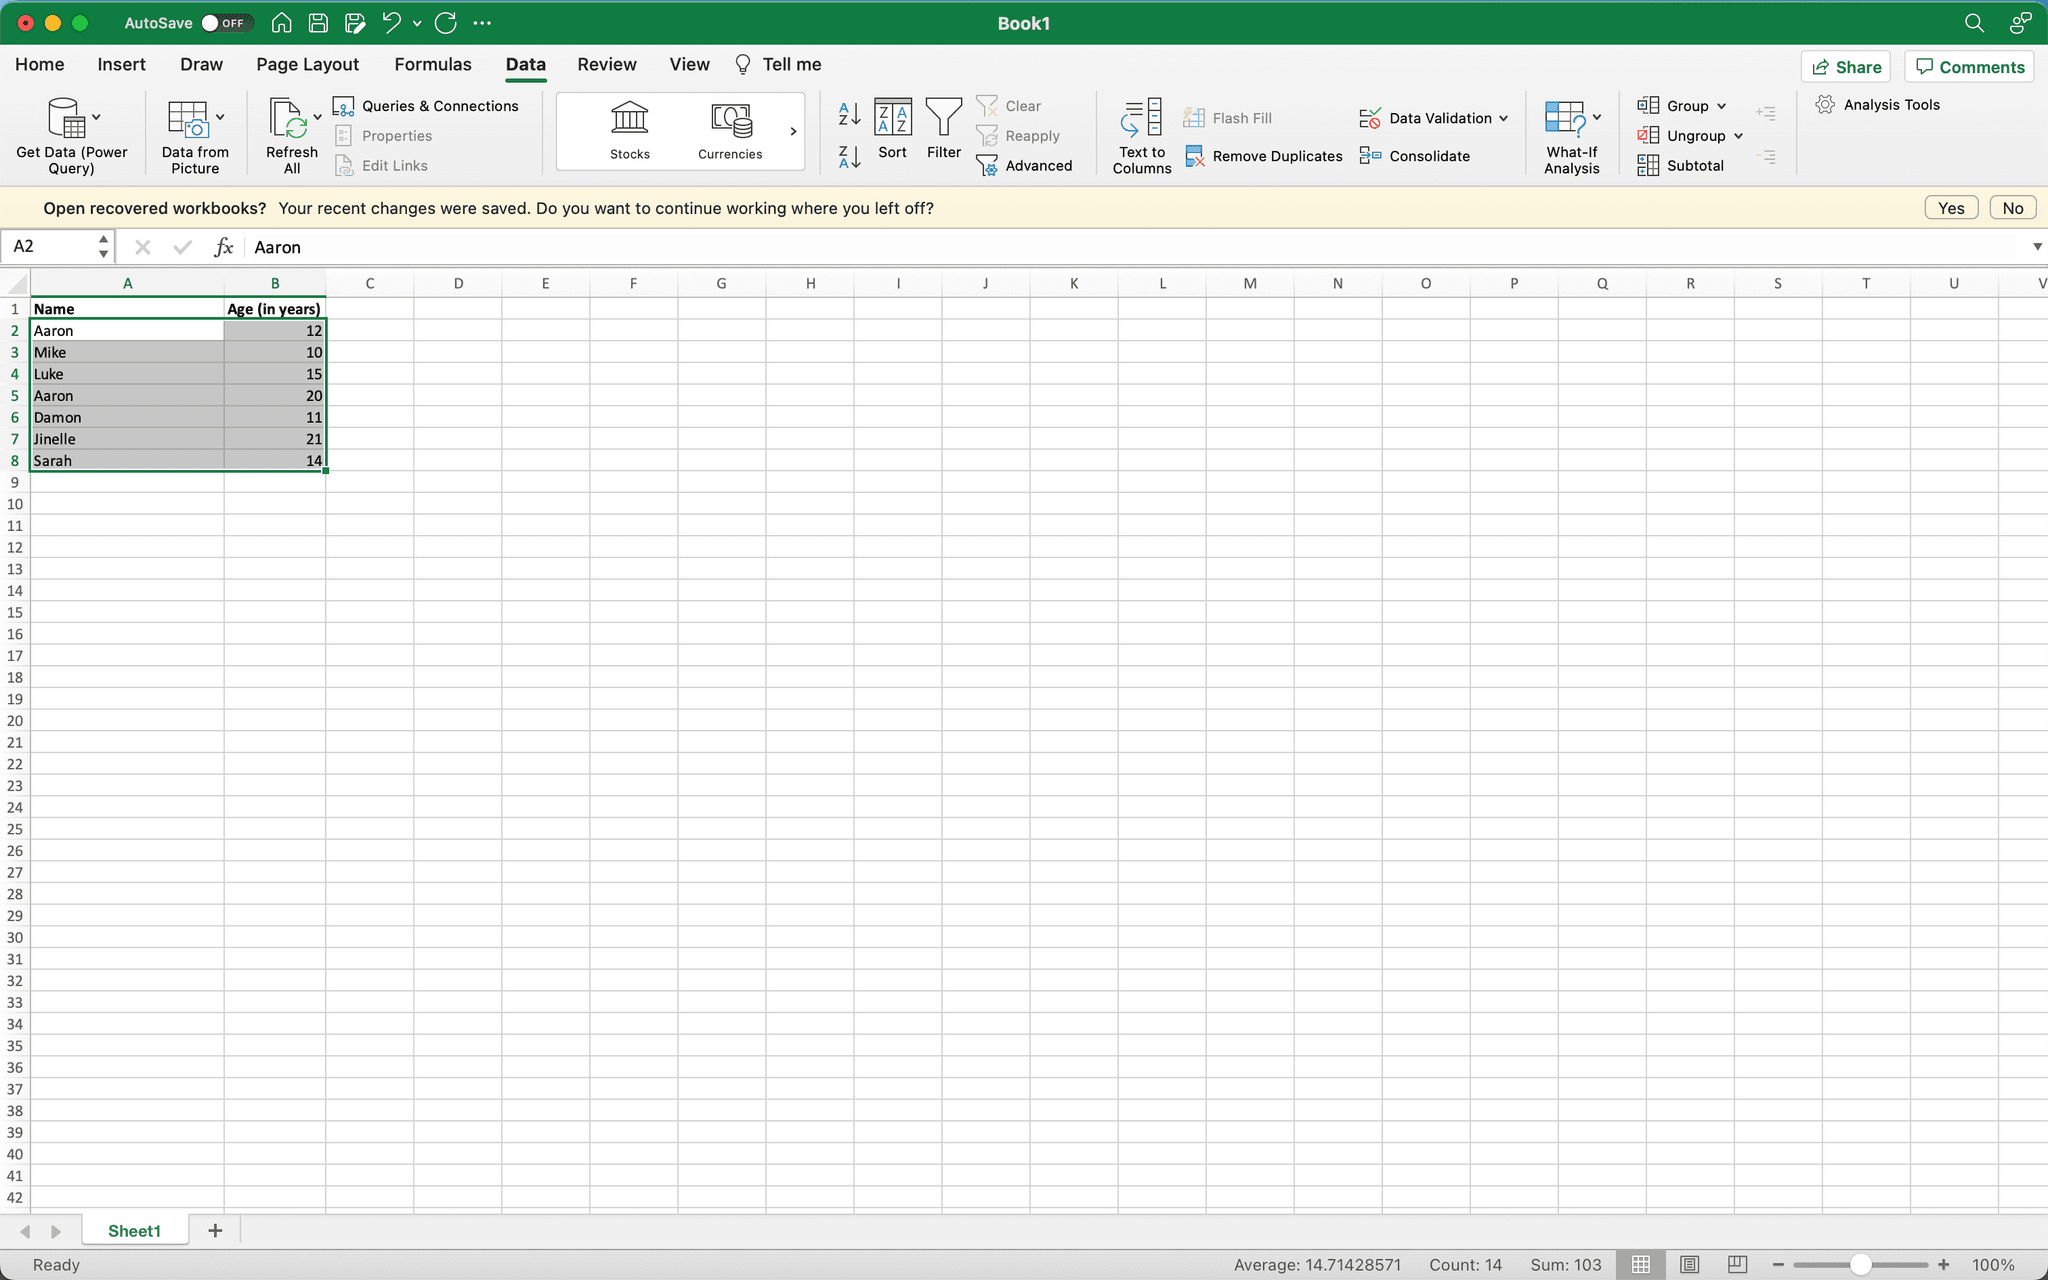
Task: Click Yes to open recovered workbooks
Action: [x=1949, y=207]
